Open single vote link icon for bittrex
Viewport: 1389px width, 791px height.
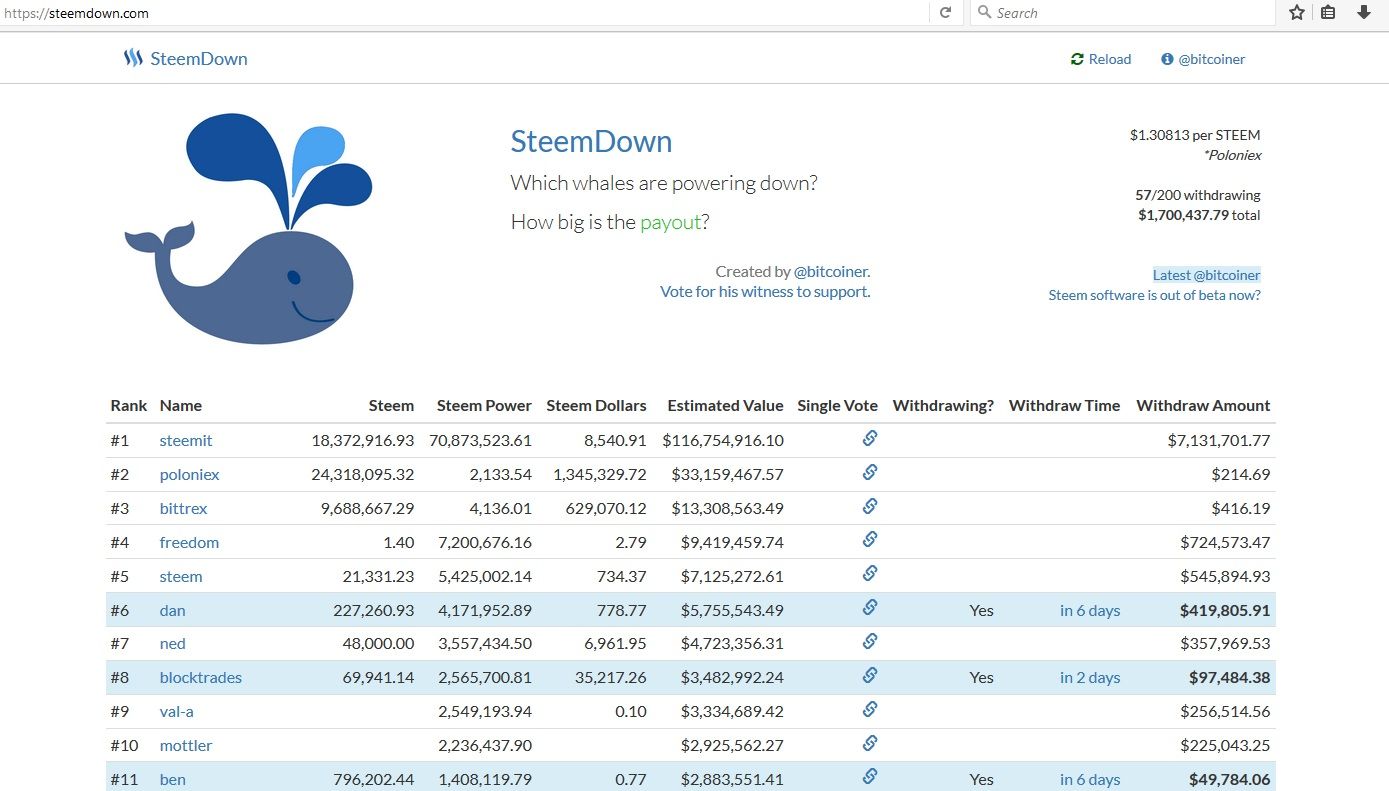870,506
